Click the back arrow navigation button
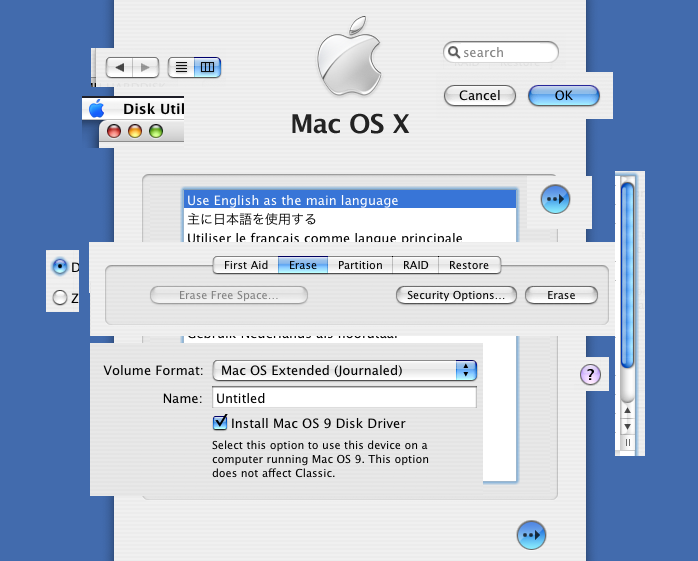This screenshot has height=561, width=698. pos(119,67)
